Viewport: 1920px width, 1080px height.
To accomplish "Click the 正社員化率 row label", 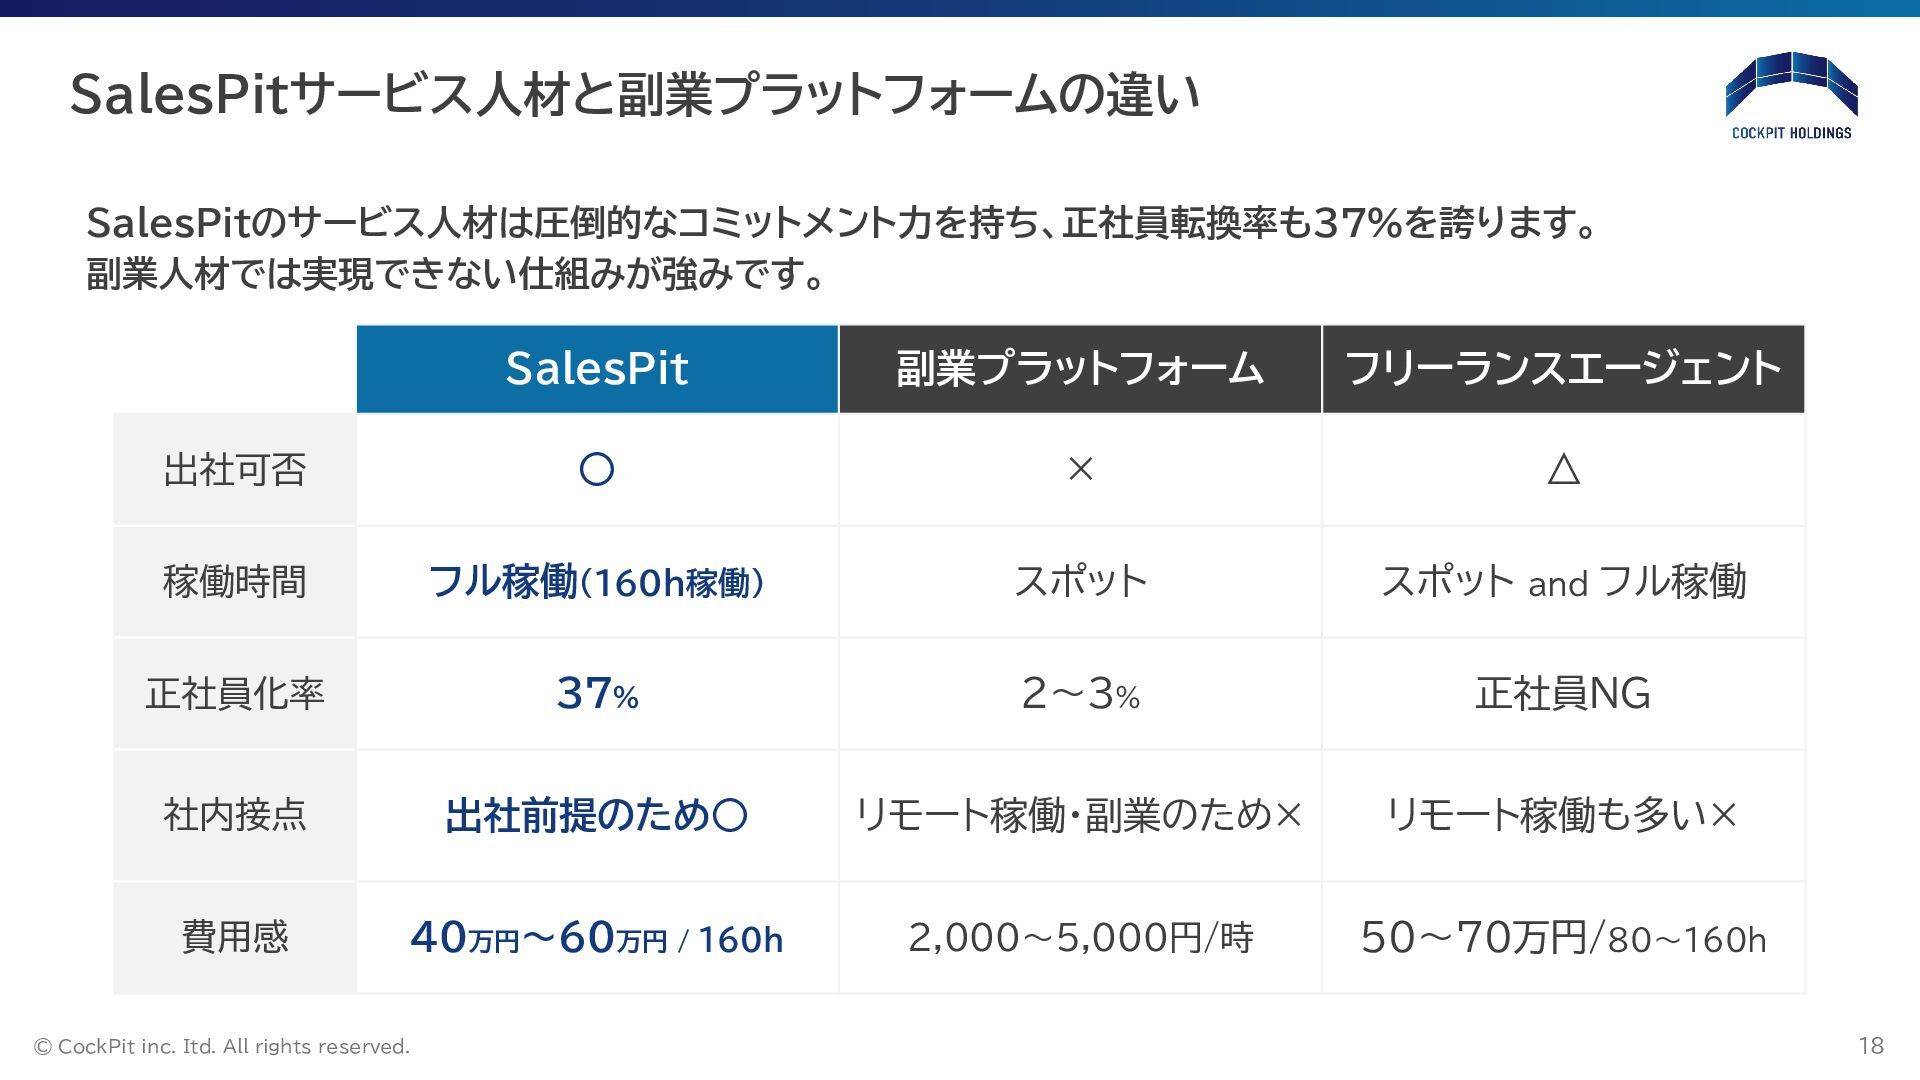I will point(235,694).
